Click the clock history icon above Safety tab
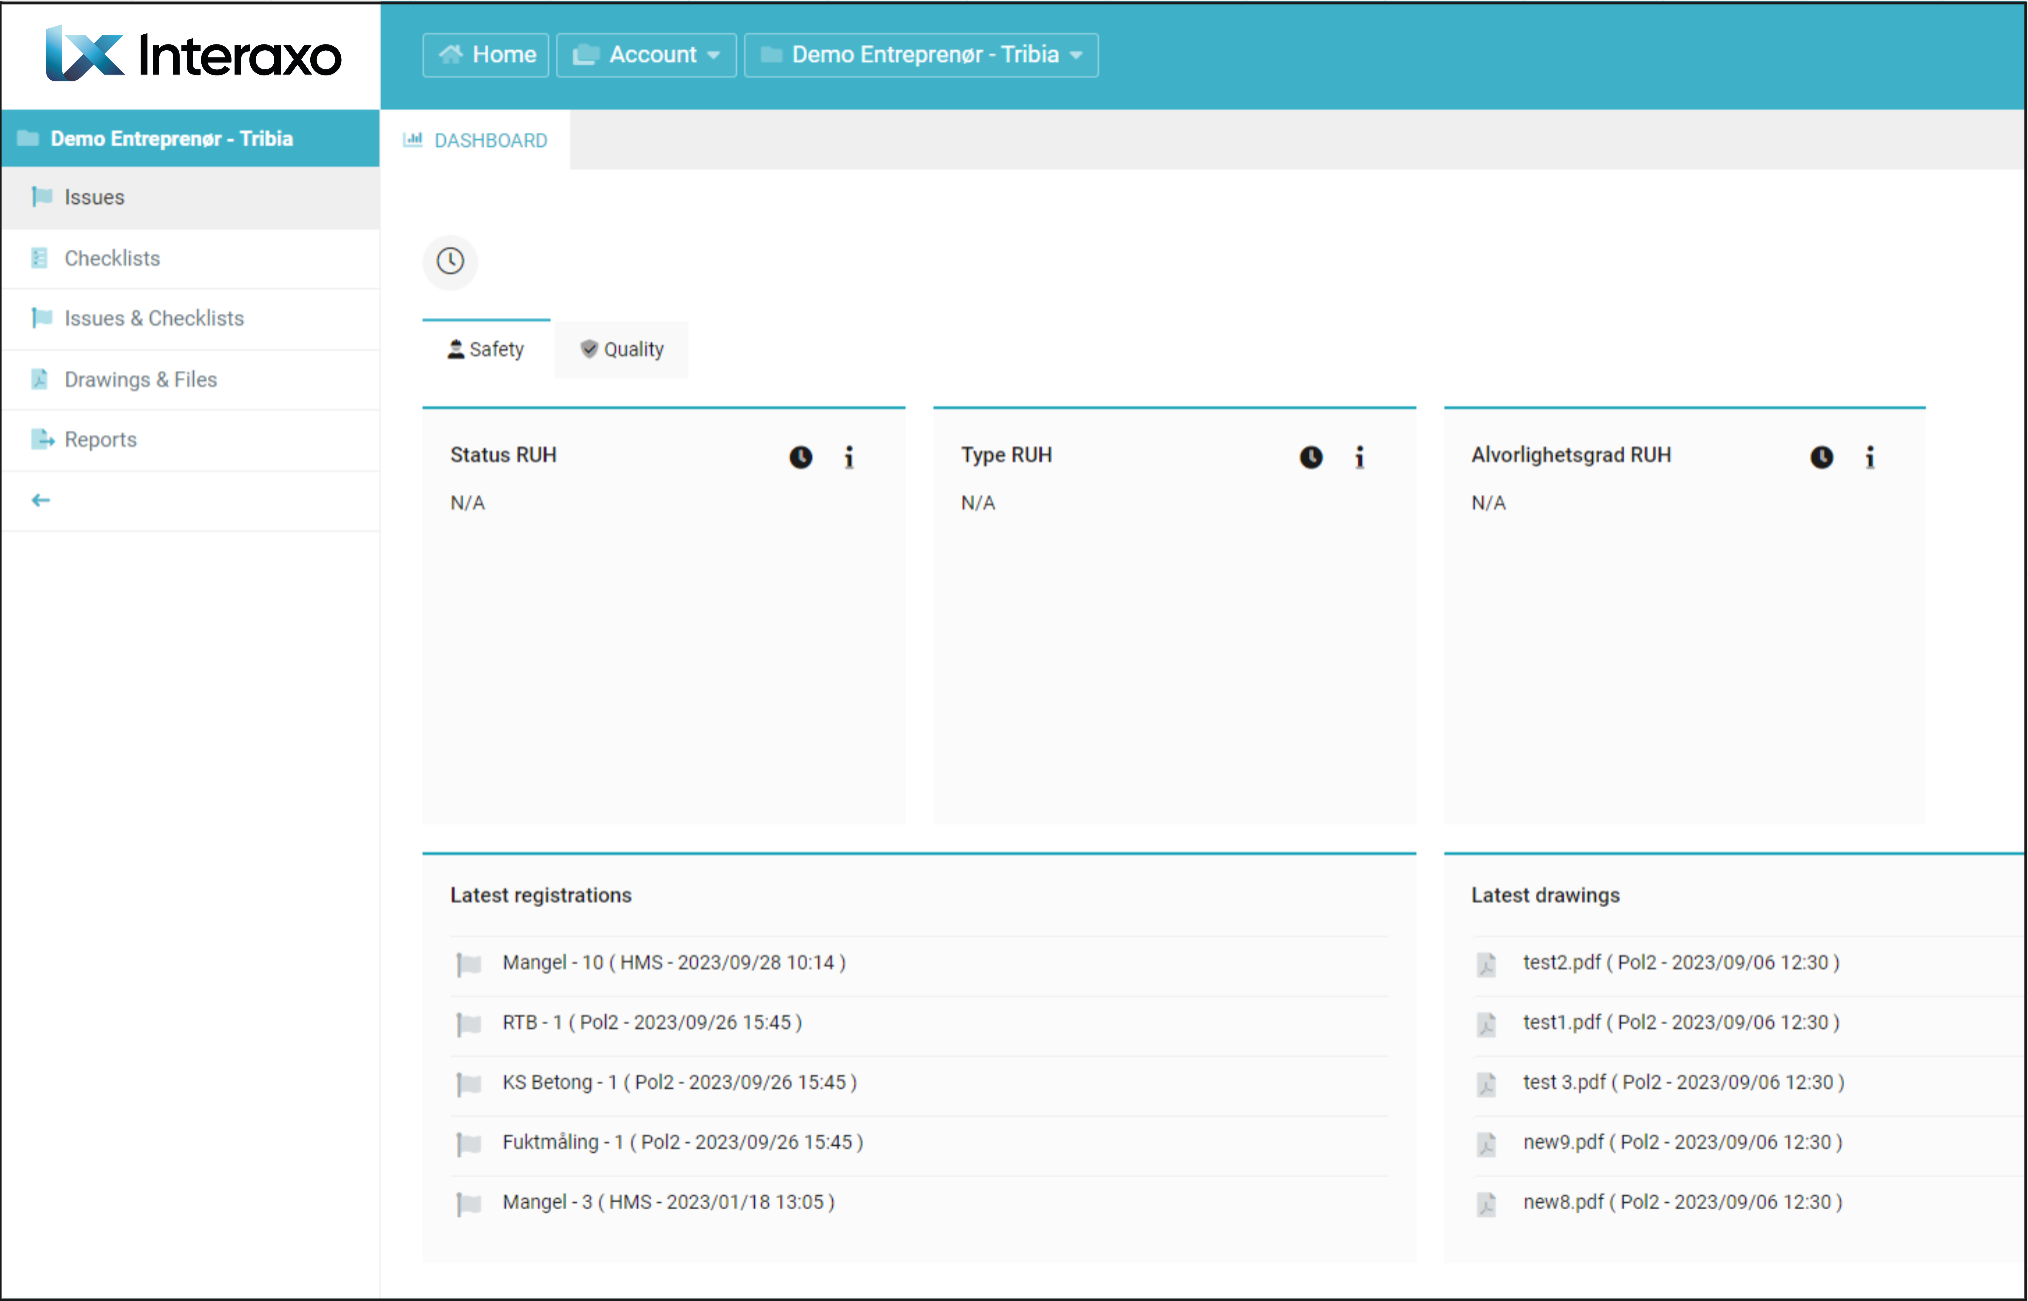 coord(450,262)
